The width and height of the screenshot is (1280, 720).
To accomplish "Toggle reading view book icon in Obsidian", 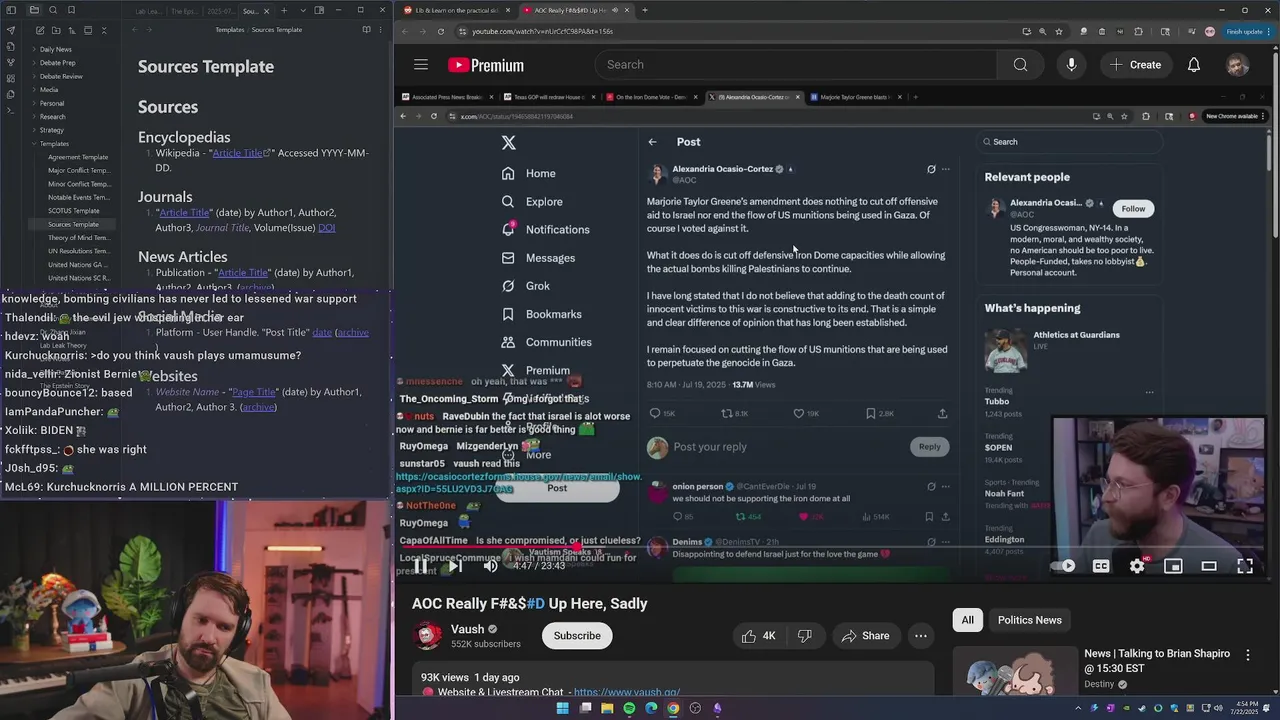I will point(366,30).
